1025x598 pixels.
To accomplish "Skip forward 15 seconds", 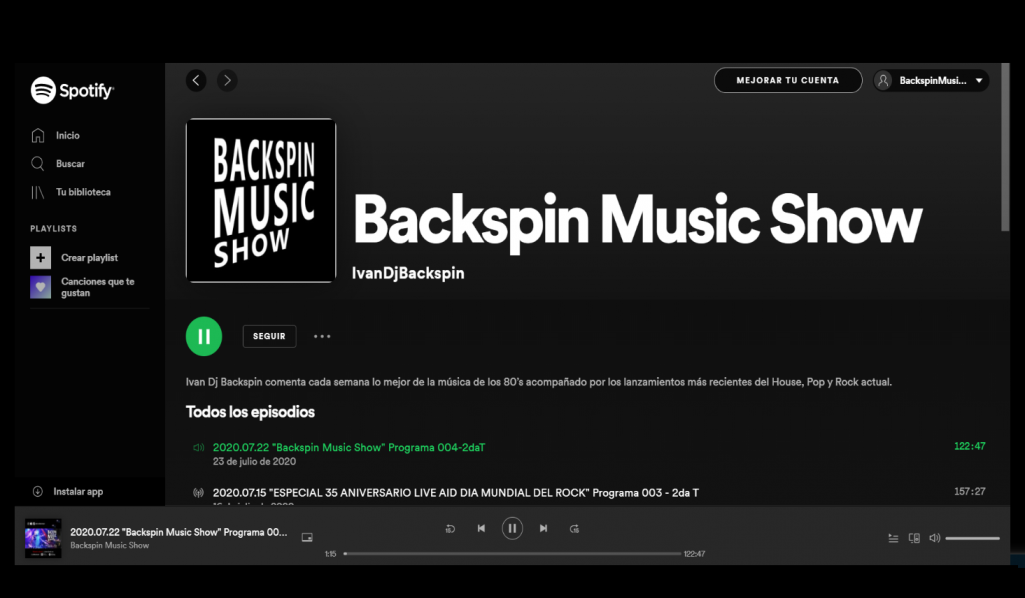I will click(x=574, y=528).
